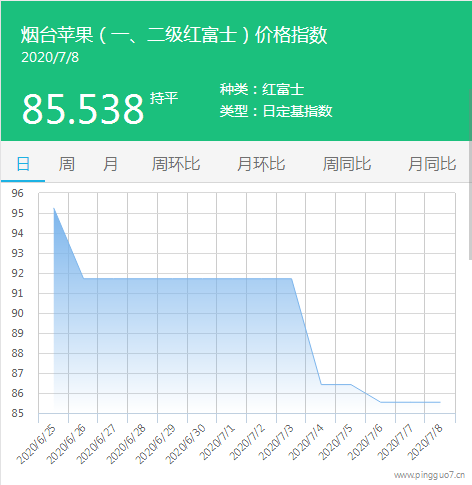Click the 85.538 index value
Screen dimensions: 472x485
tap(83, 109)
